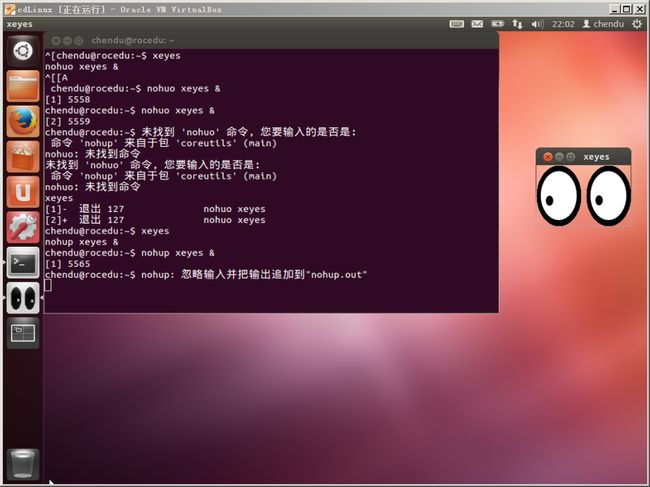Viewport: 650px width, 487px height.
Task: Click the left eye in xeyes window
Action: pyautogui.click(x=559, y=196)
